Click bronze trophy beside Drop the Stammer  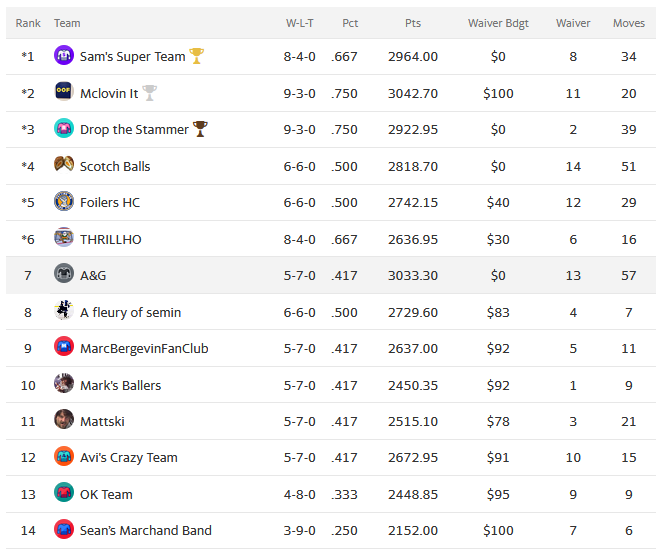pos(200,129)
